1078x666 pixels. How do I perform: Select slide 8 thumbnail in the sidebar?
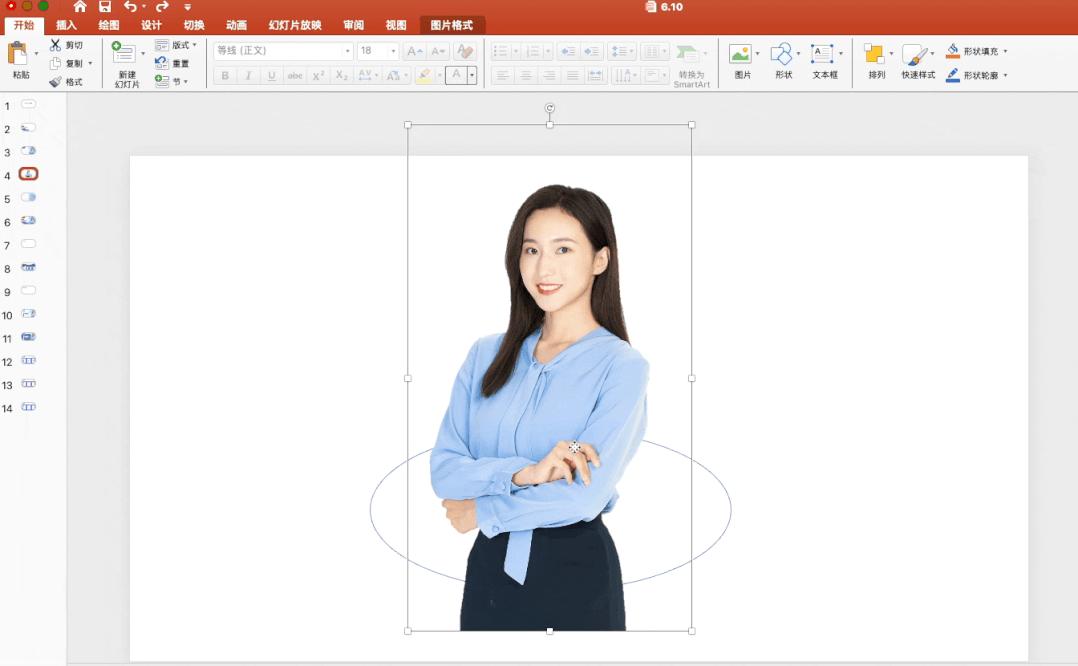pyautogui.click(x=28, y=269)
